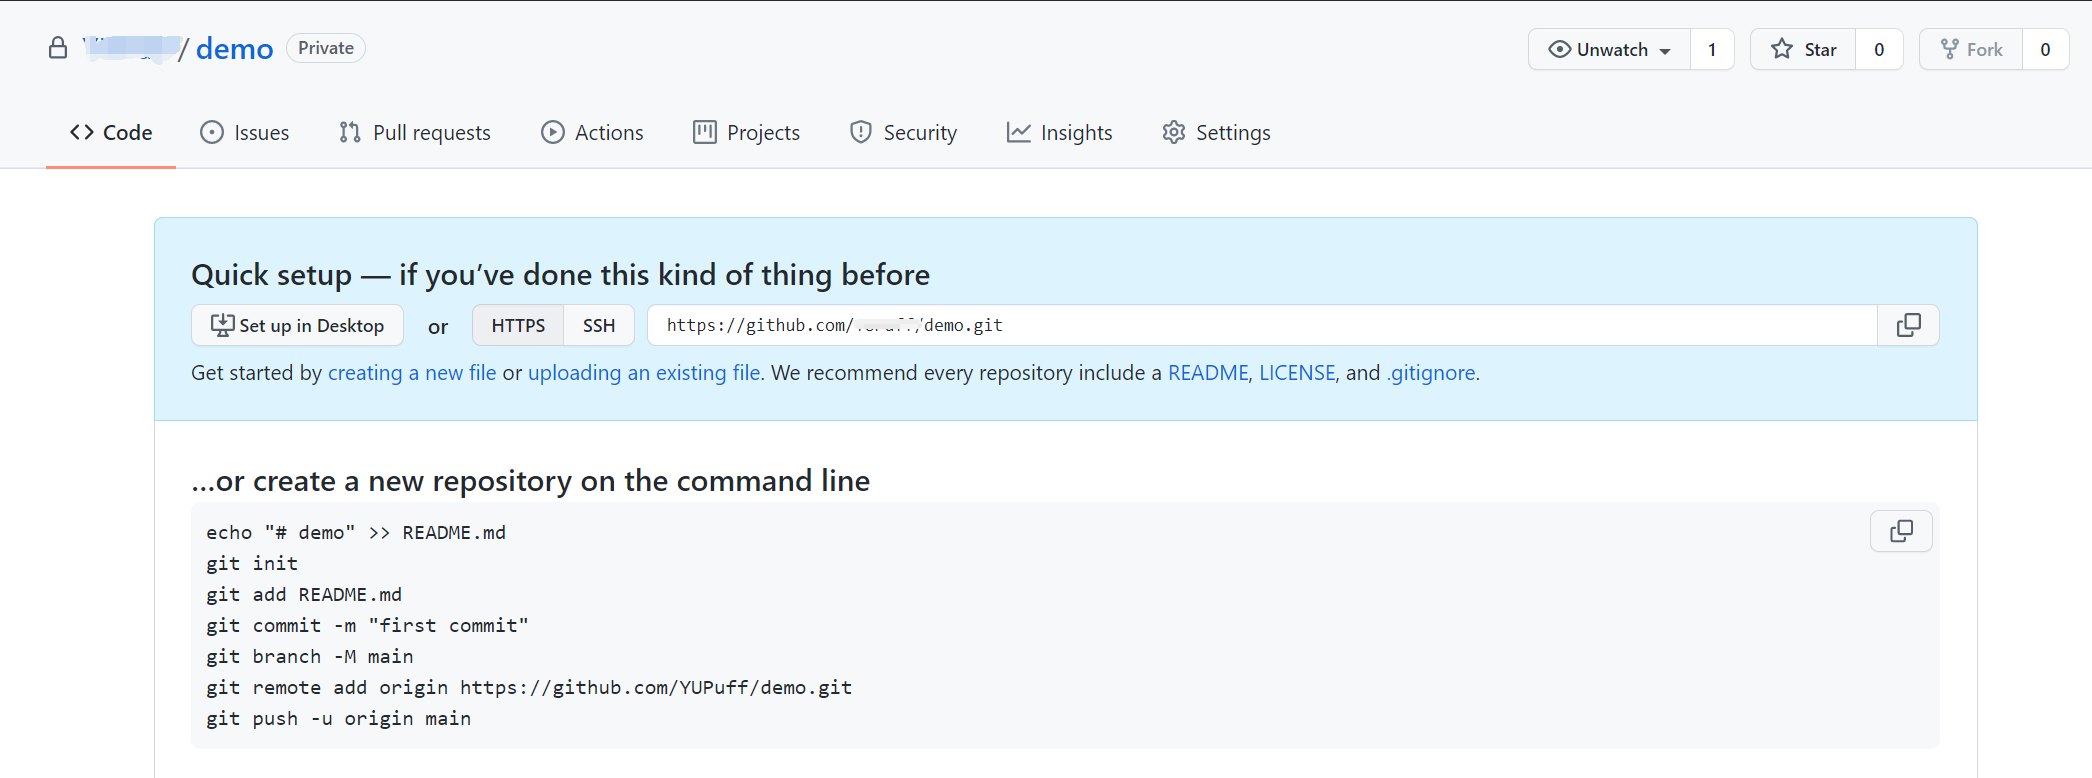Screen dimensions: 2092x778
Task: Click the private repository lock icon
Action: (58, 48)
